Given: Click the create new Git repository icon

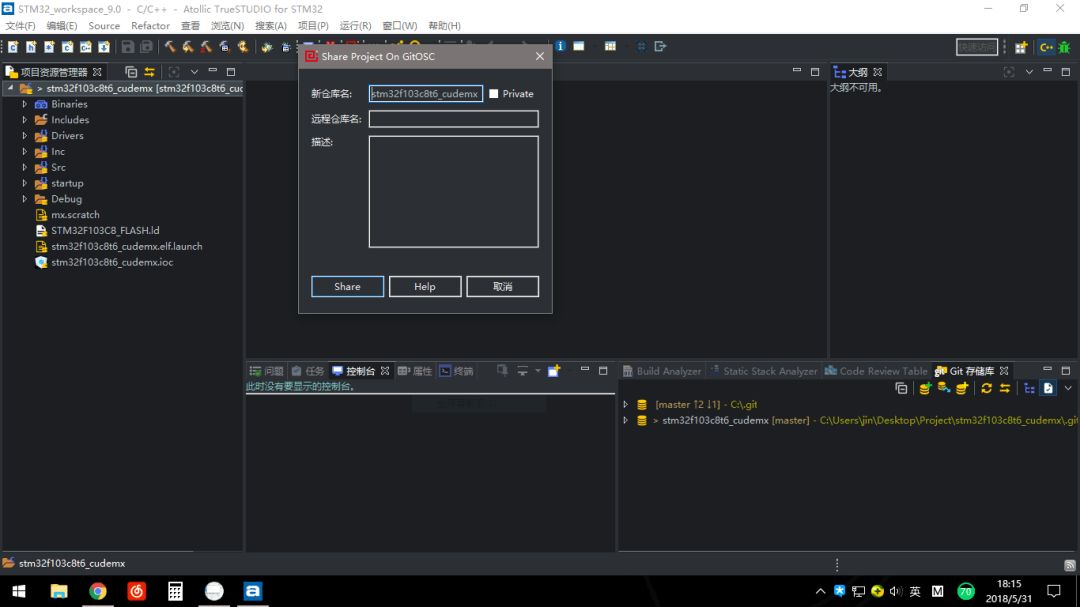Looking at the screenshot, I should [962, 388].
